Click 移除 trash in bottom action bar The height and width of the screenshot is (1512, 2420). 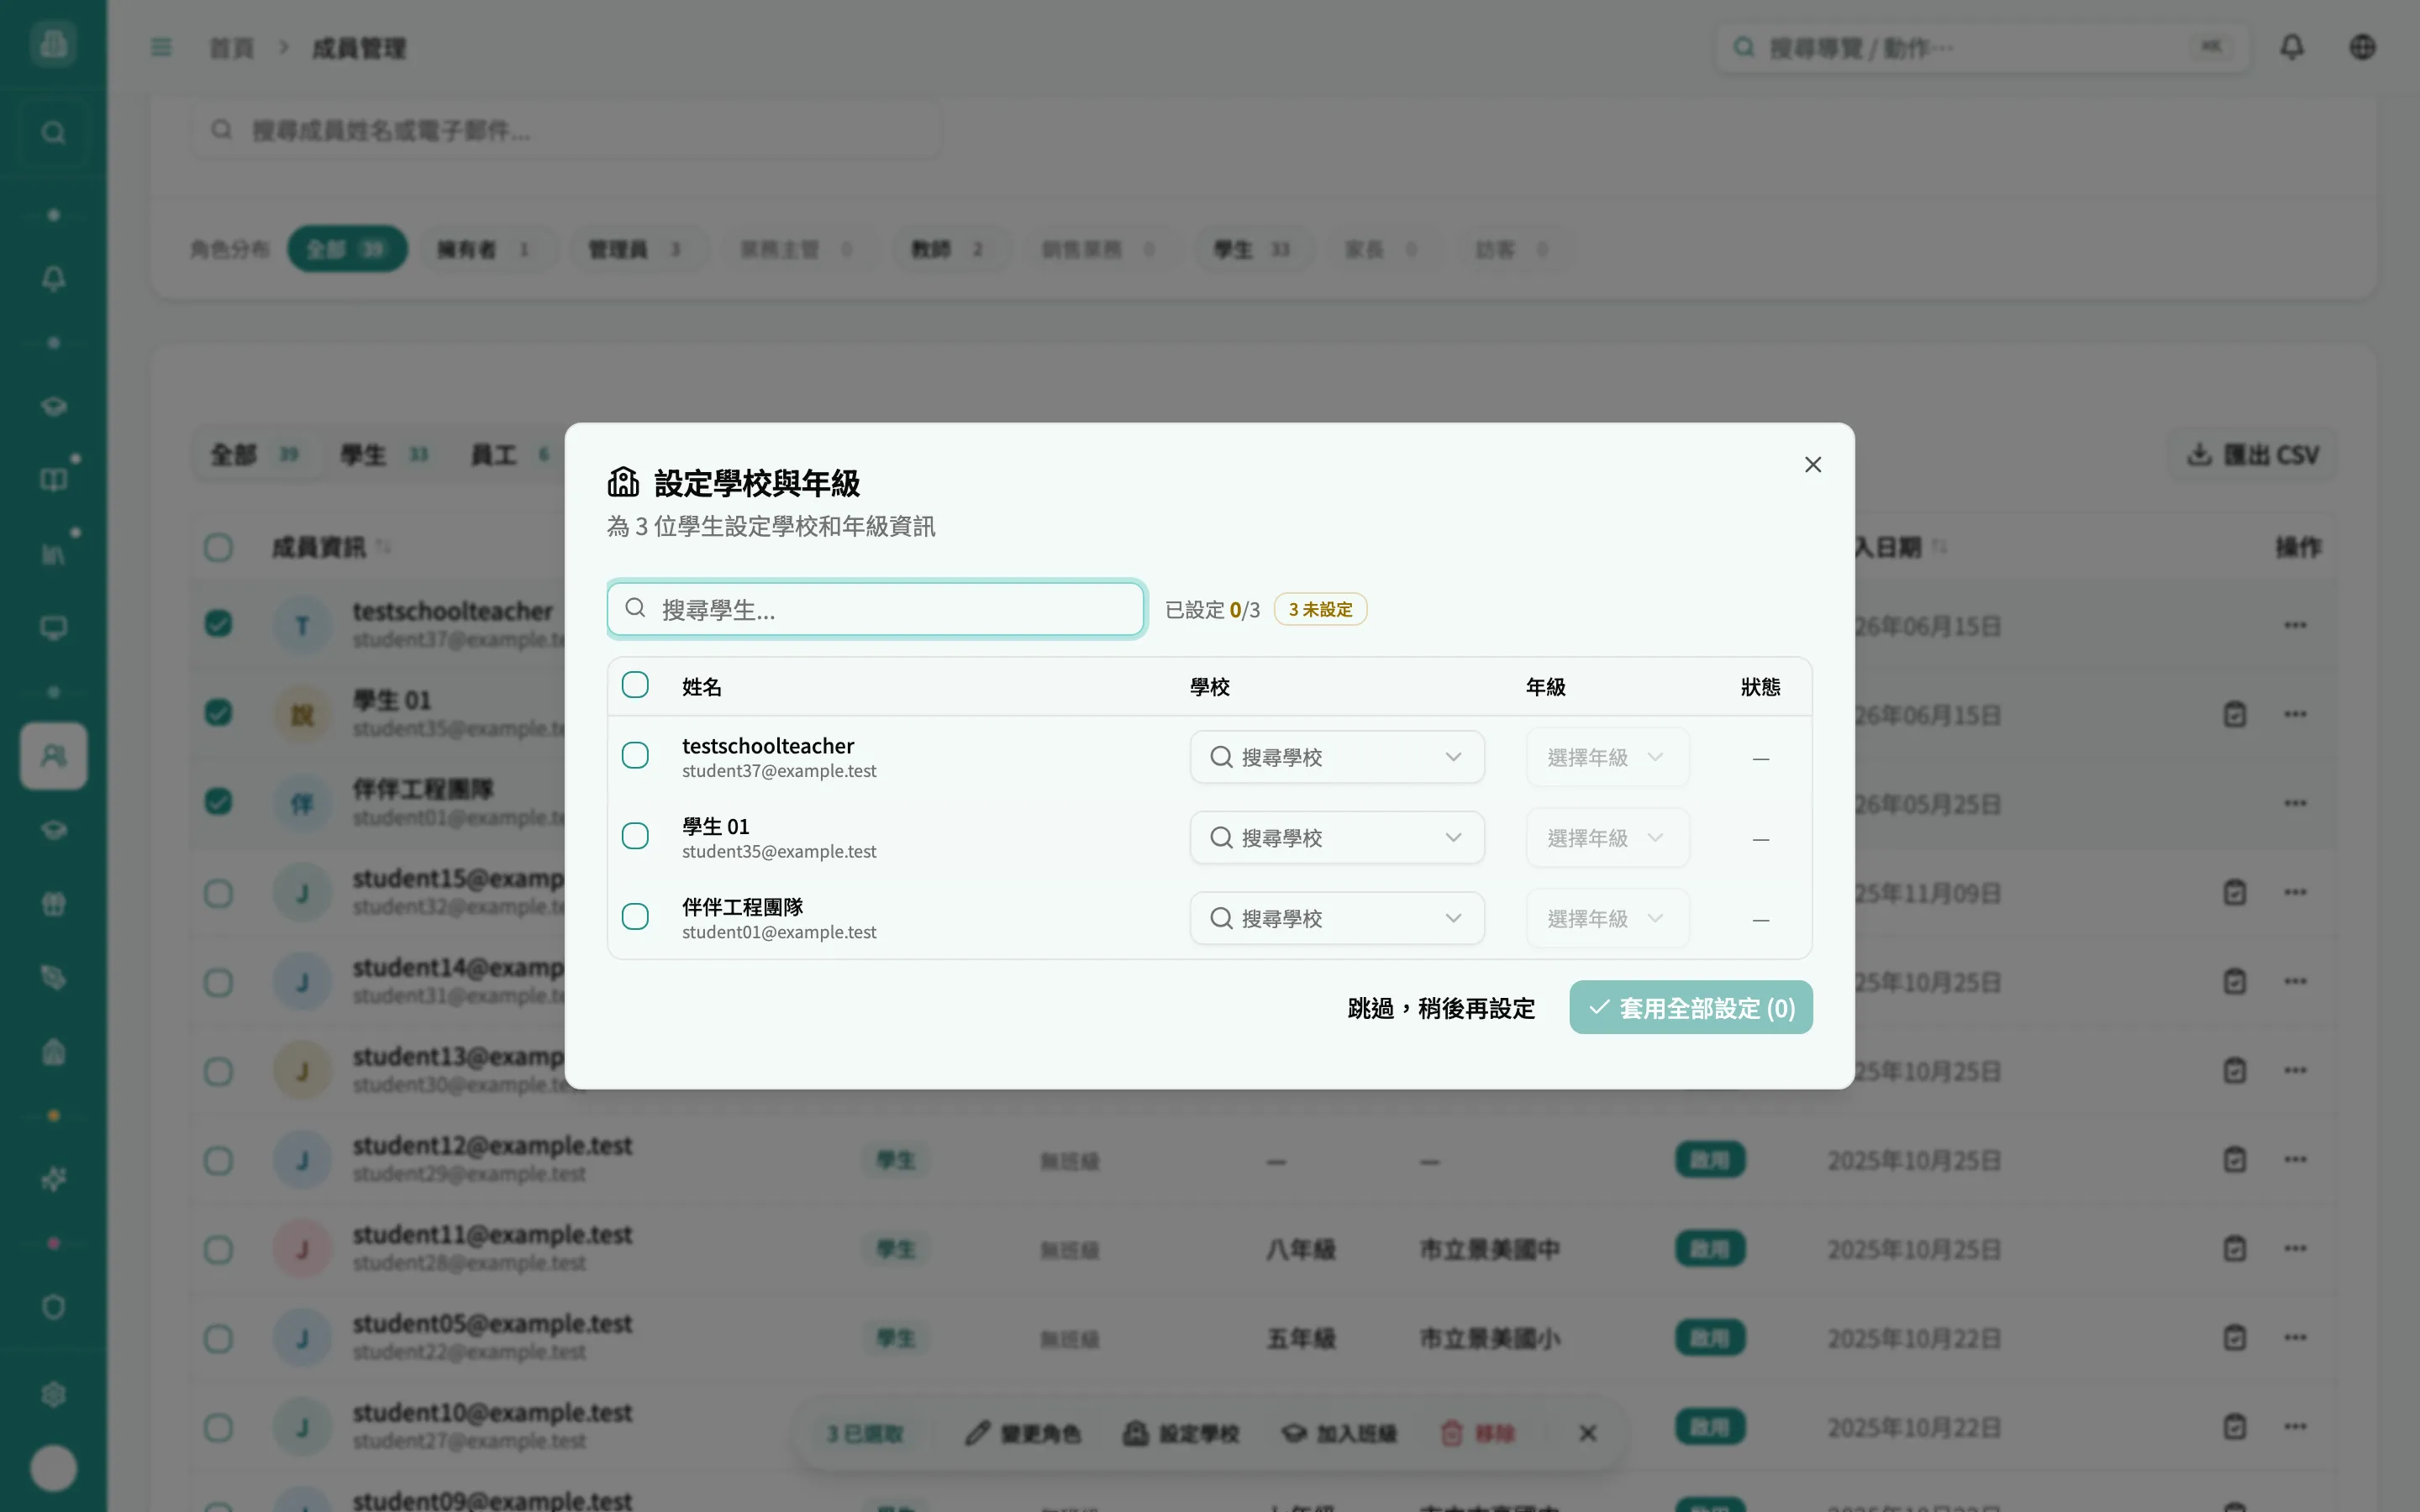pos(1479,1433)
